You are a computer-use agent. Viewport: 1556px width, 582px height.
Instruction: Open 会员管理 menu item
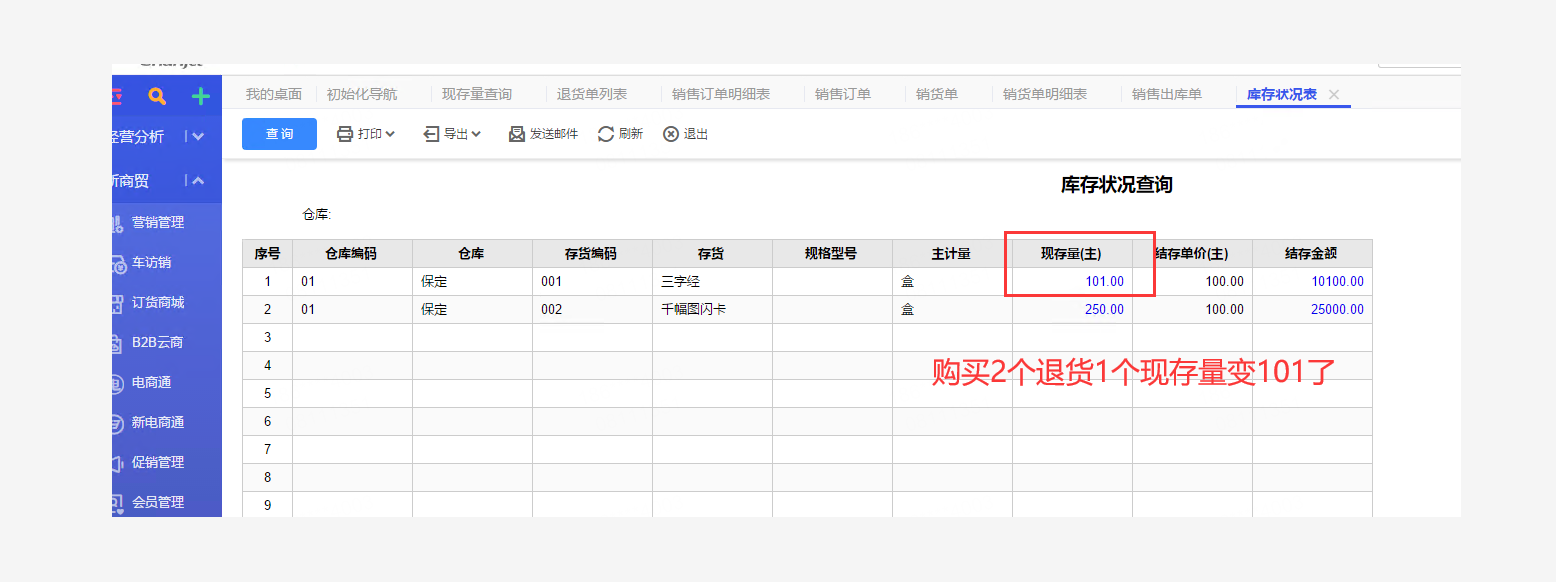click(158, 503)
